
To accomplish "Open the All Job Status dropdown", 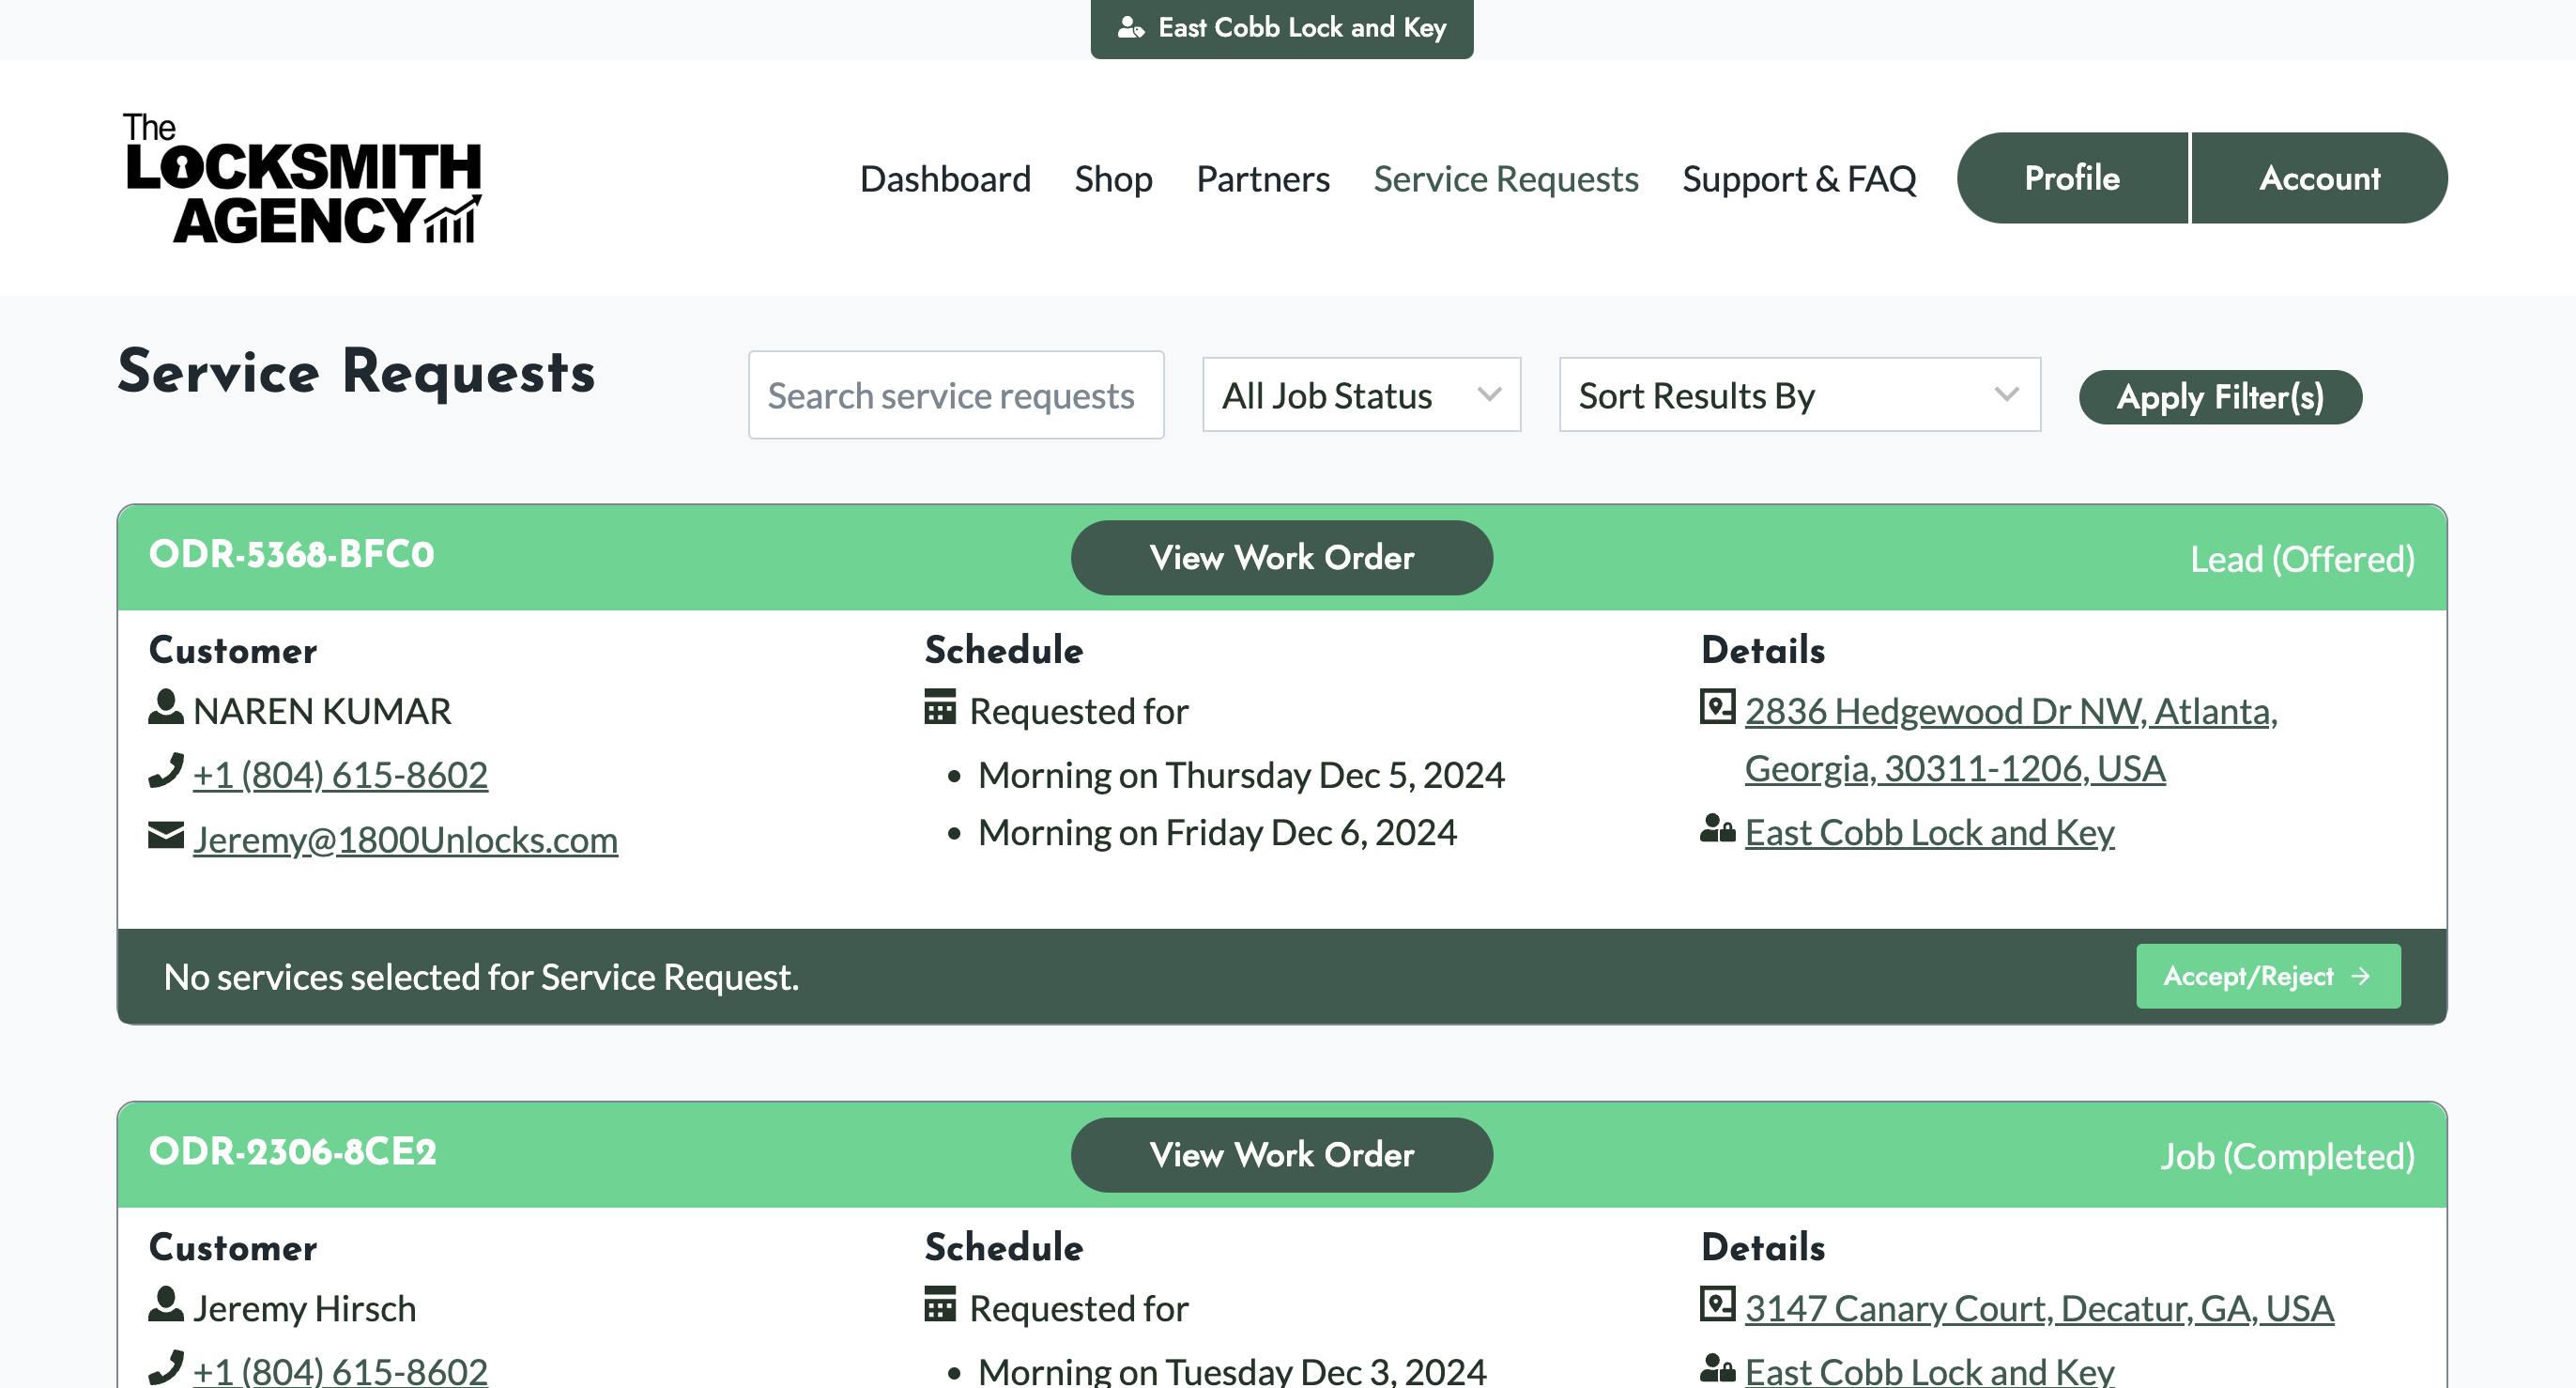I will (x=1360, y=395).
